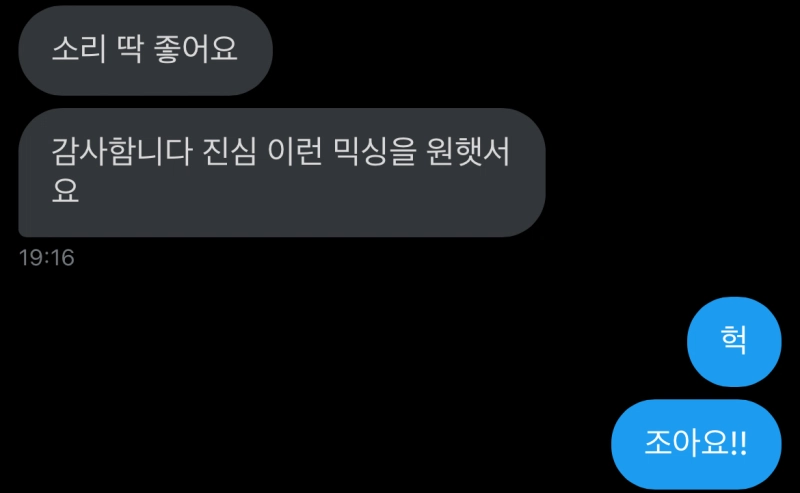
Task: Click the word '딱' in the top bubble
Action: 130,50
